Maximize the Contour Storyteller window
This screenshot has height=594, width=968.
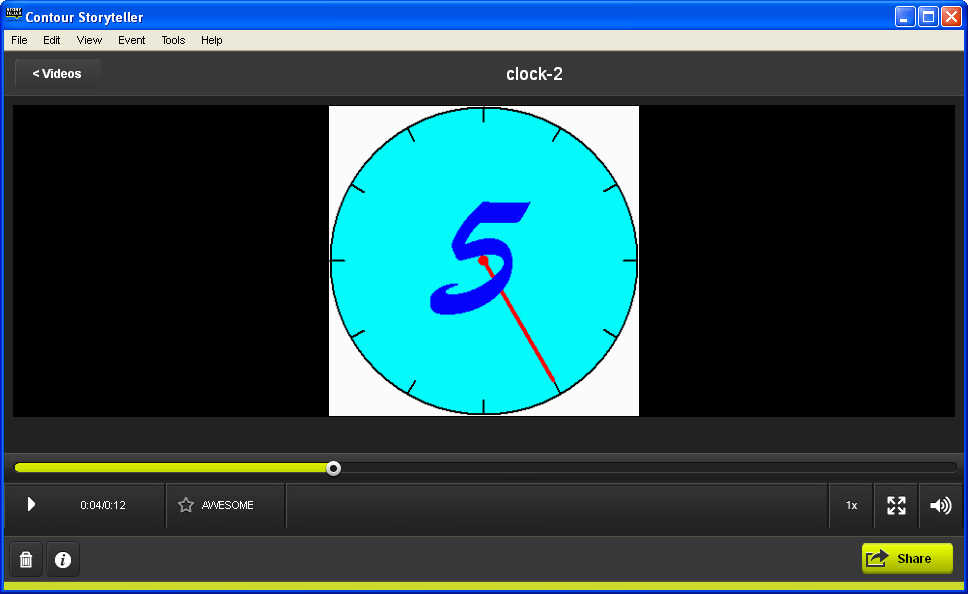tap(928, 16)
